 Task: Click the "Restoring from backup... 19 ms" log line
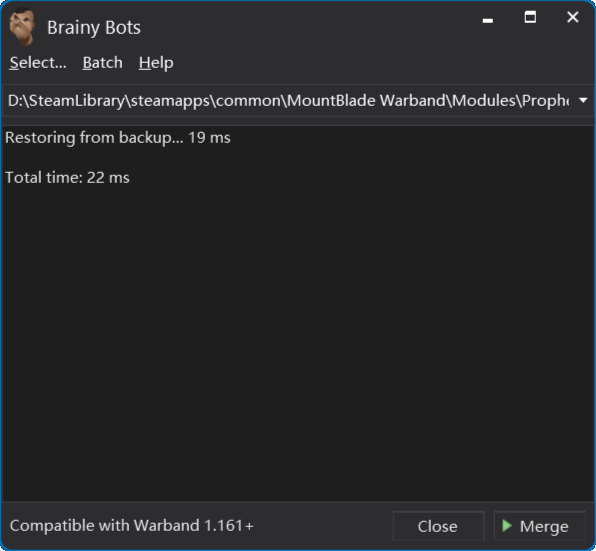click(x=118, y=138)
